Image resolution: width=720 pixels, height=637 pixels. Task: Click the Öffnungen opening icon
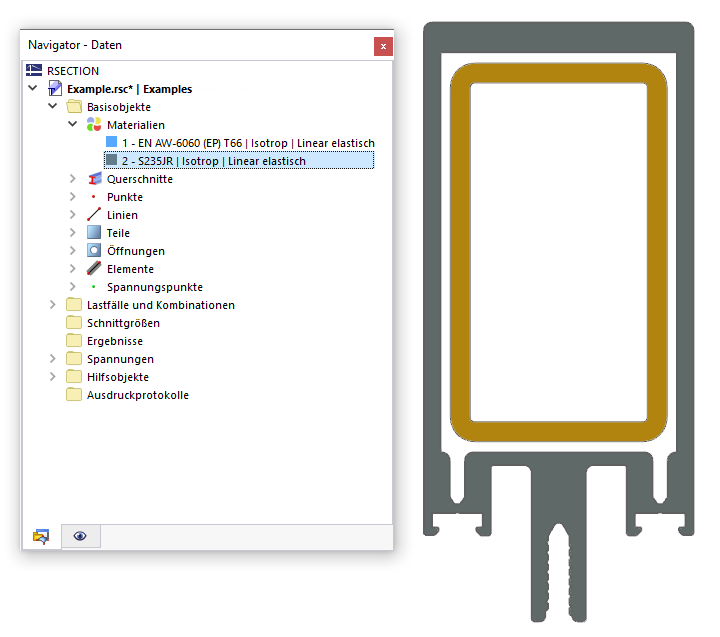pos(94,250)
